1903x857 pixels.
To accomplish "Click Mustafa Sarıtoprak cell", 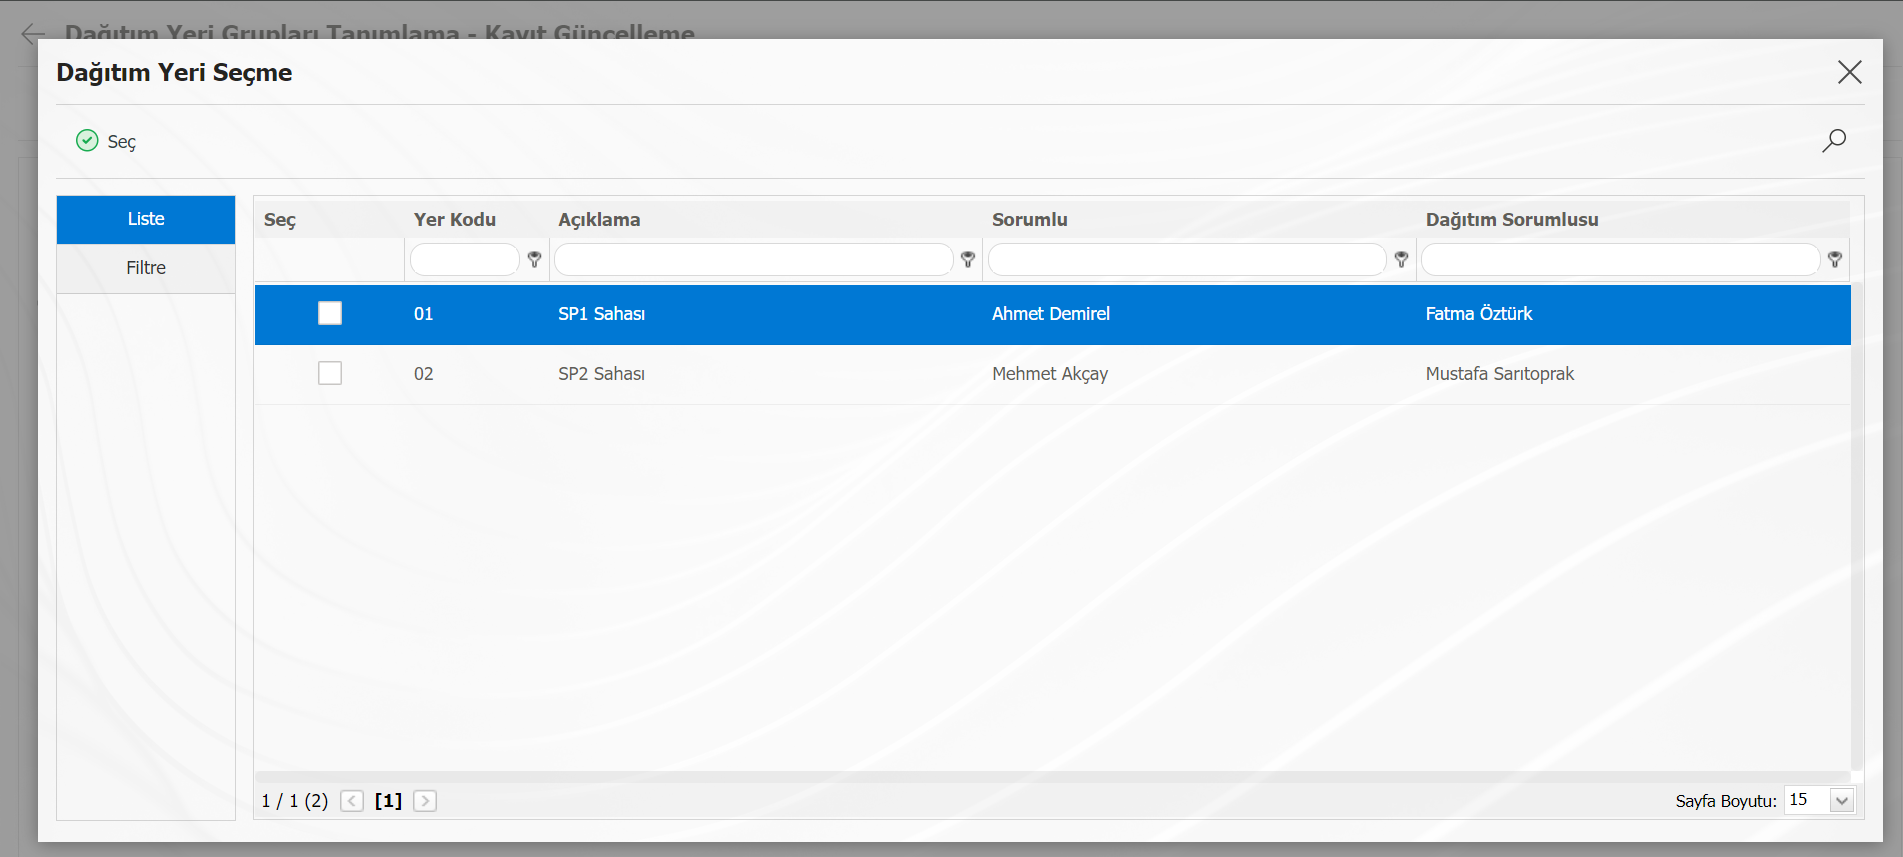I will [x=1500, y=374].
